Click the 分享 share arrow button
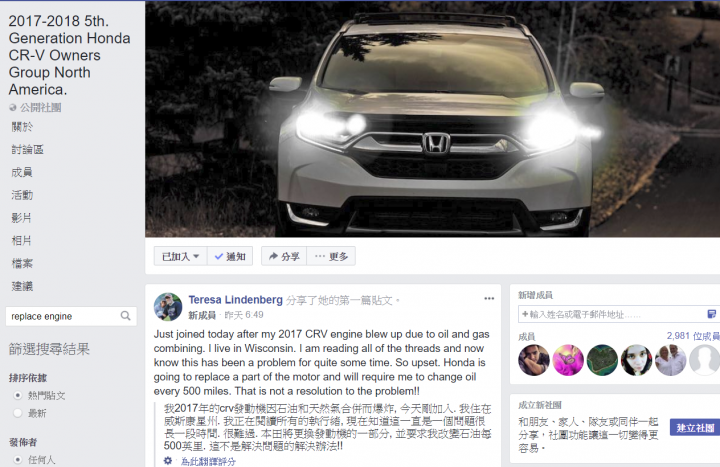Image resolution: width=720 pixels, height=467 pixels. pyautogui.click(x=284, y=256)
